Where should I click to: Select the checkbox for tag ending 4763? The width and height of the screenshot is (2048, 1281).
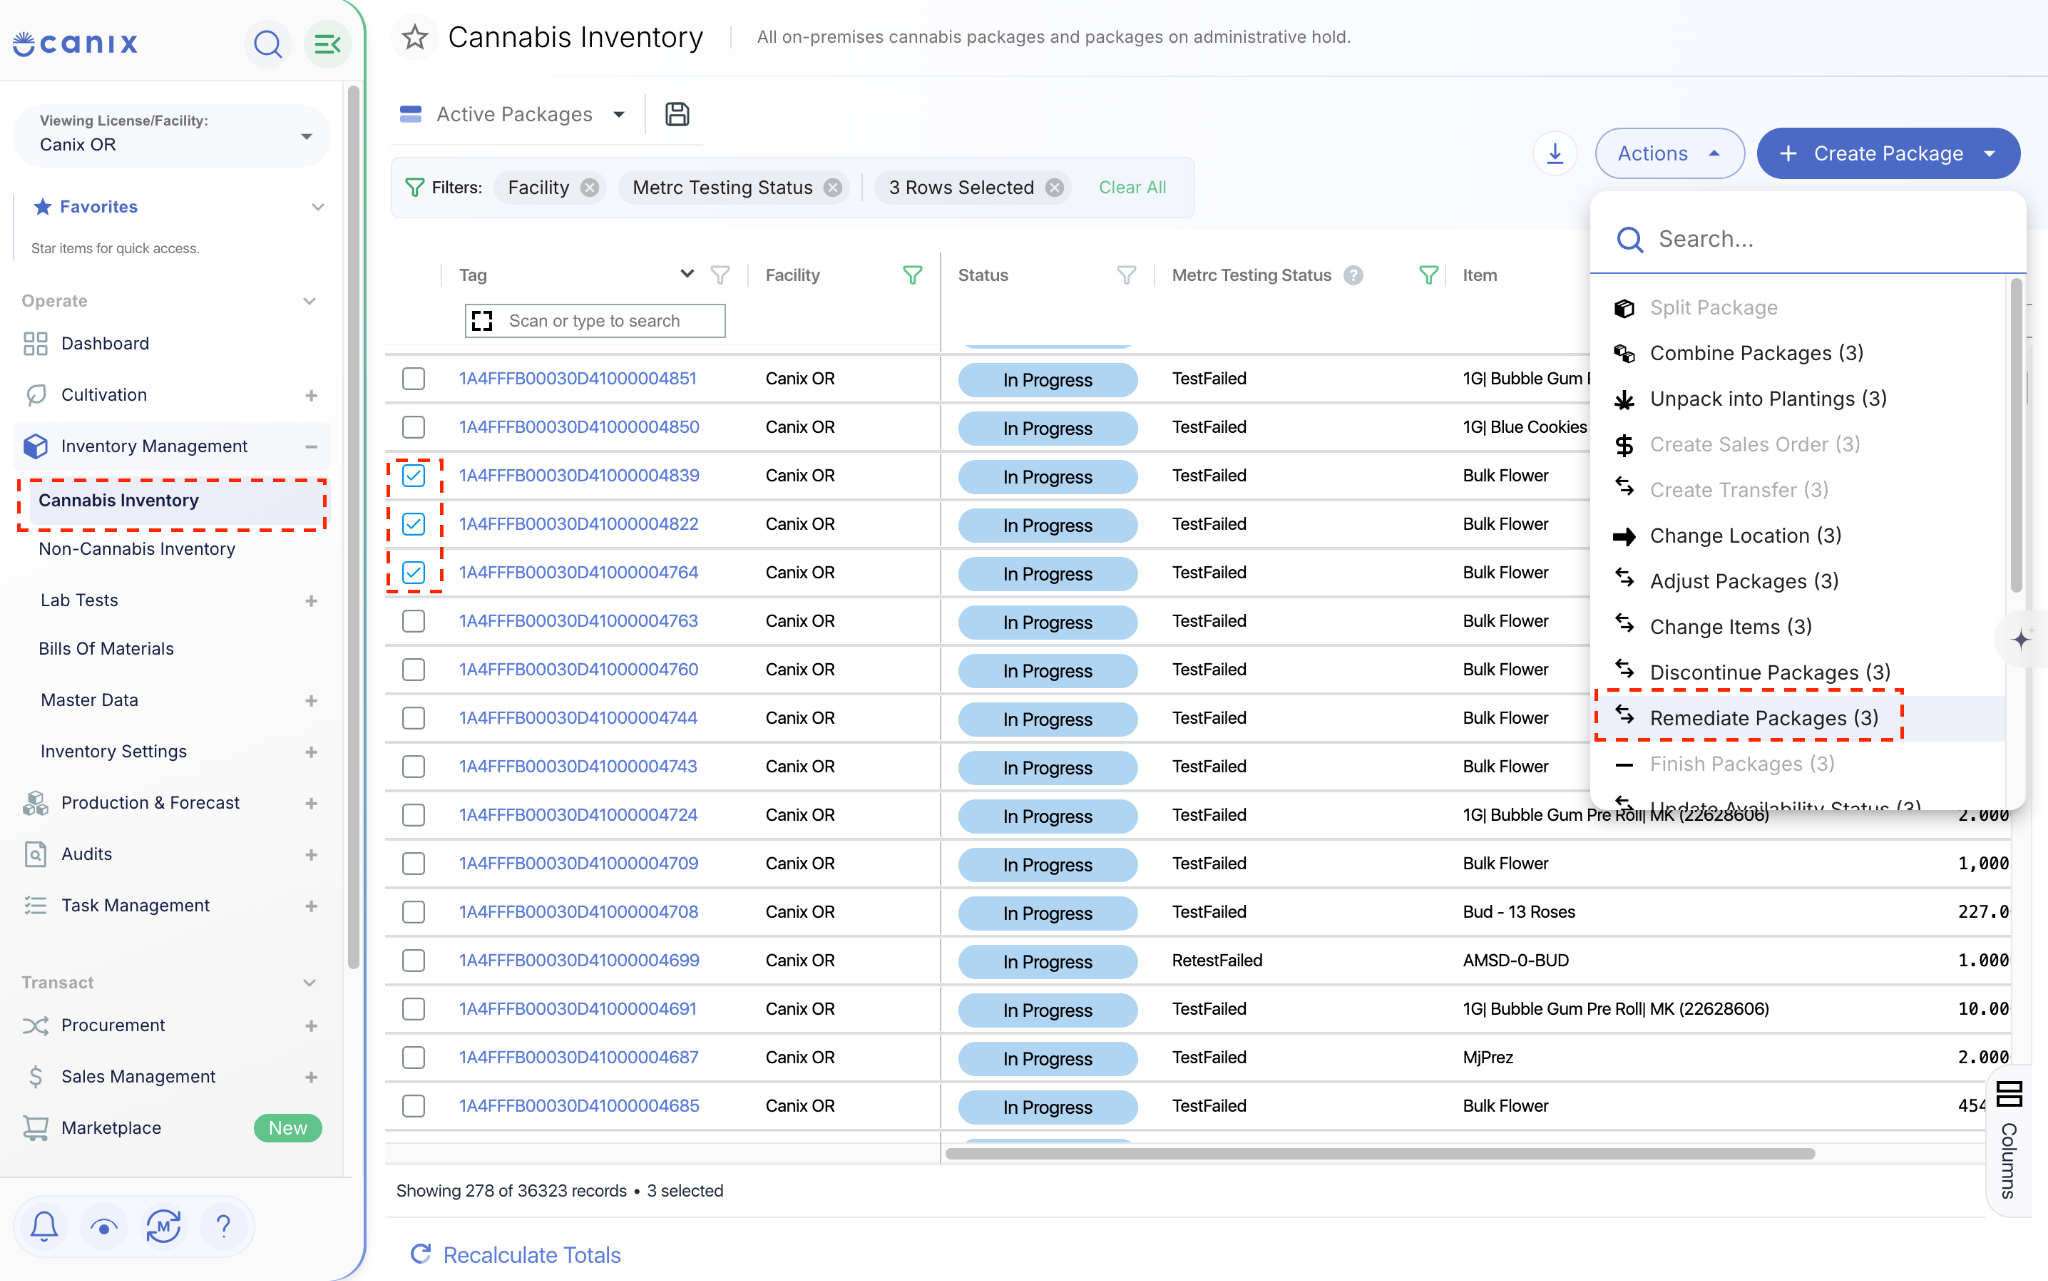[413, 621]
